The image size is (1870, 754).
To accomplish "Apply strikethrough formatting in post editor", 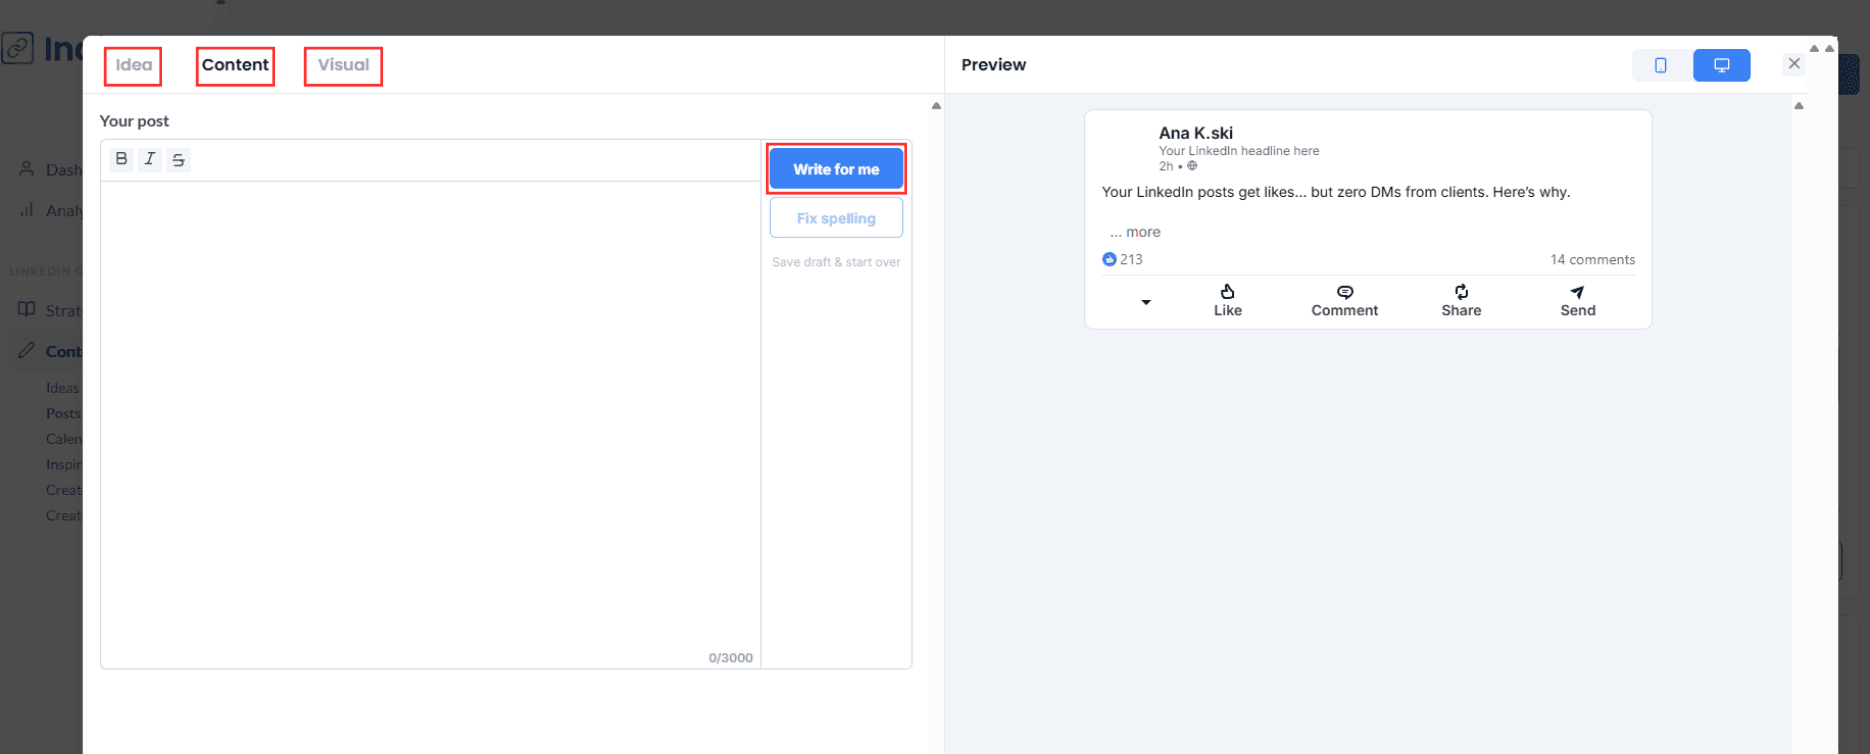I will point(179,160).
